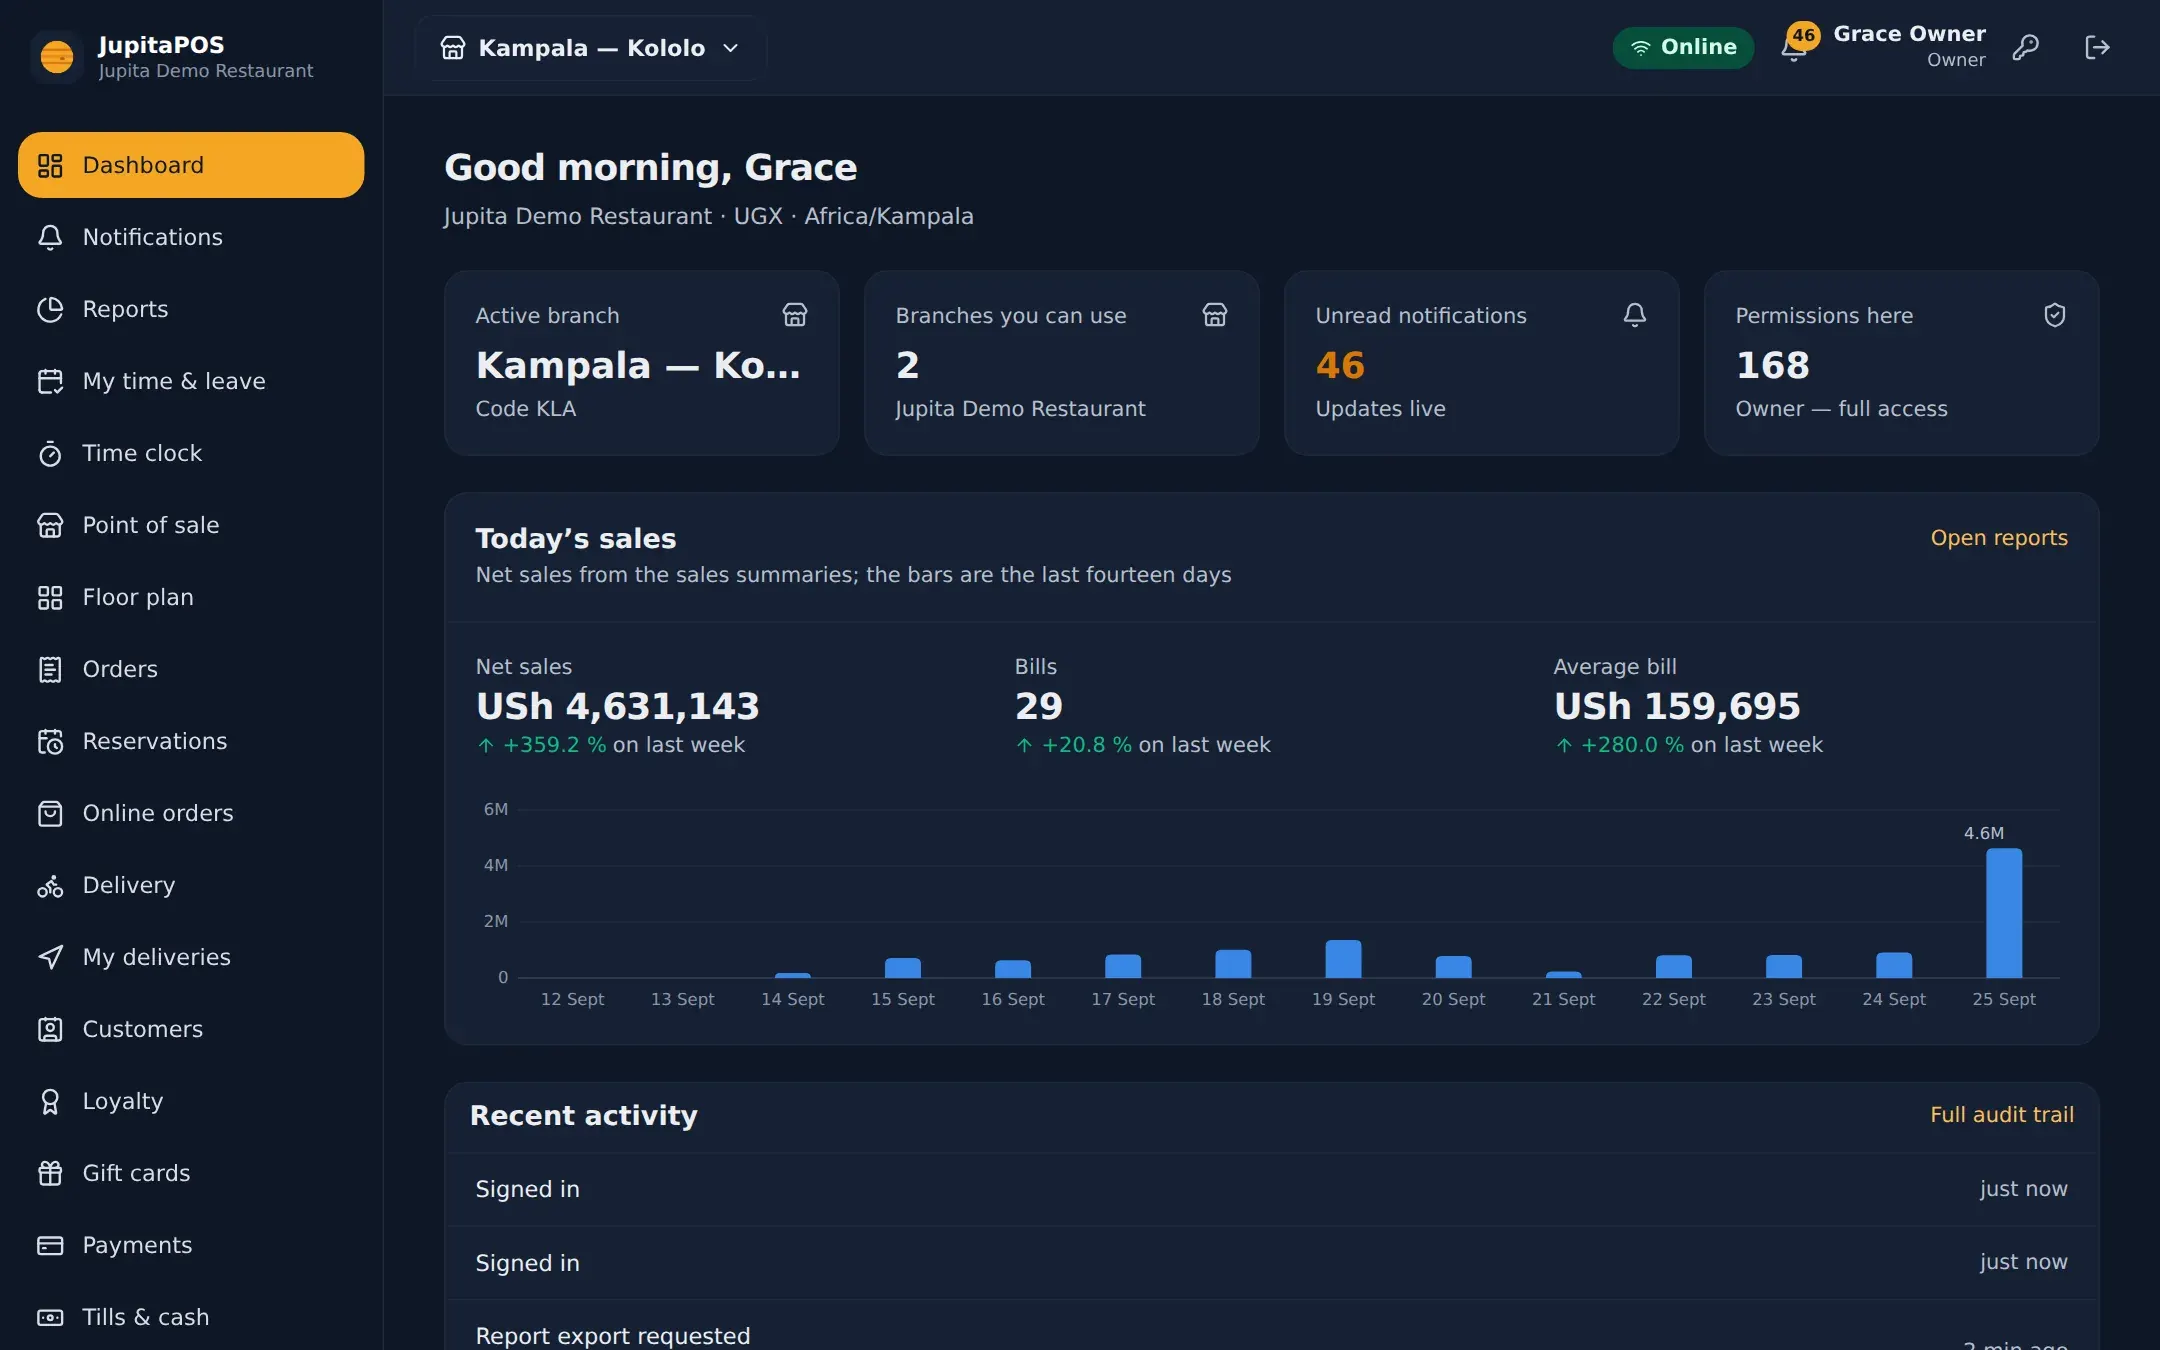2160x1350 pixels.
Task: Select Point of sale in the sidebar
Action: click(x=191, y=525)
